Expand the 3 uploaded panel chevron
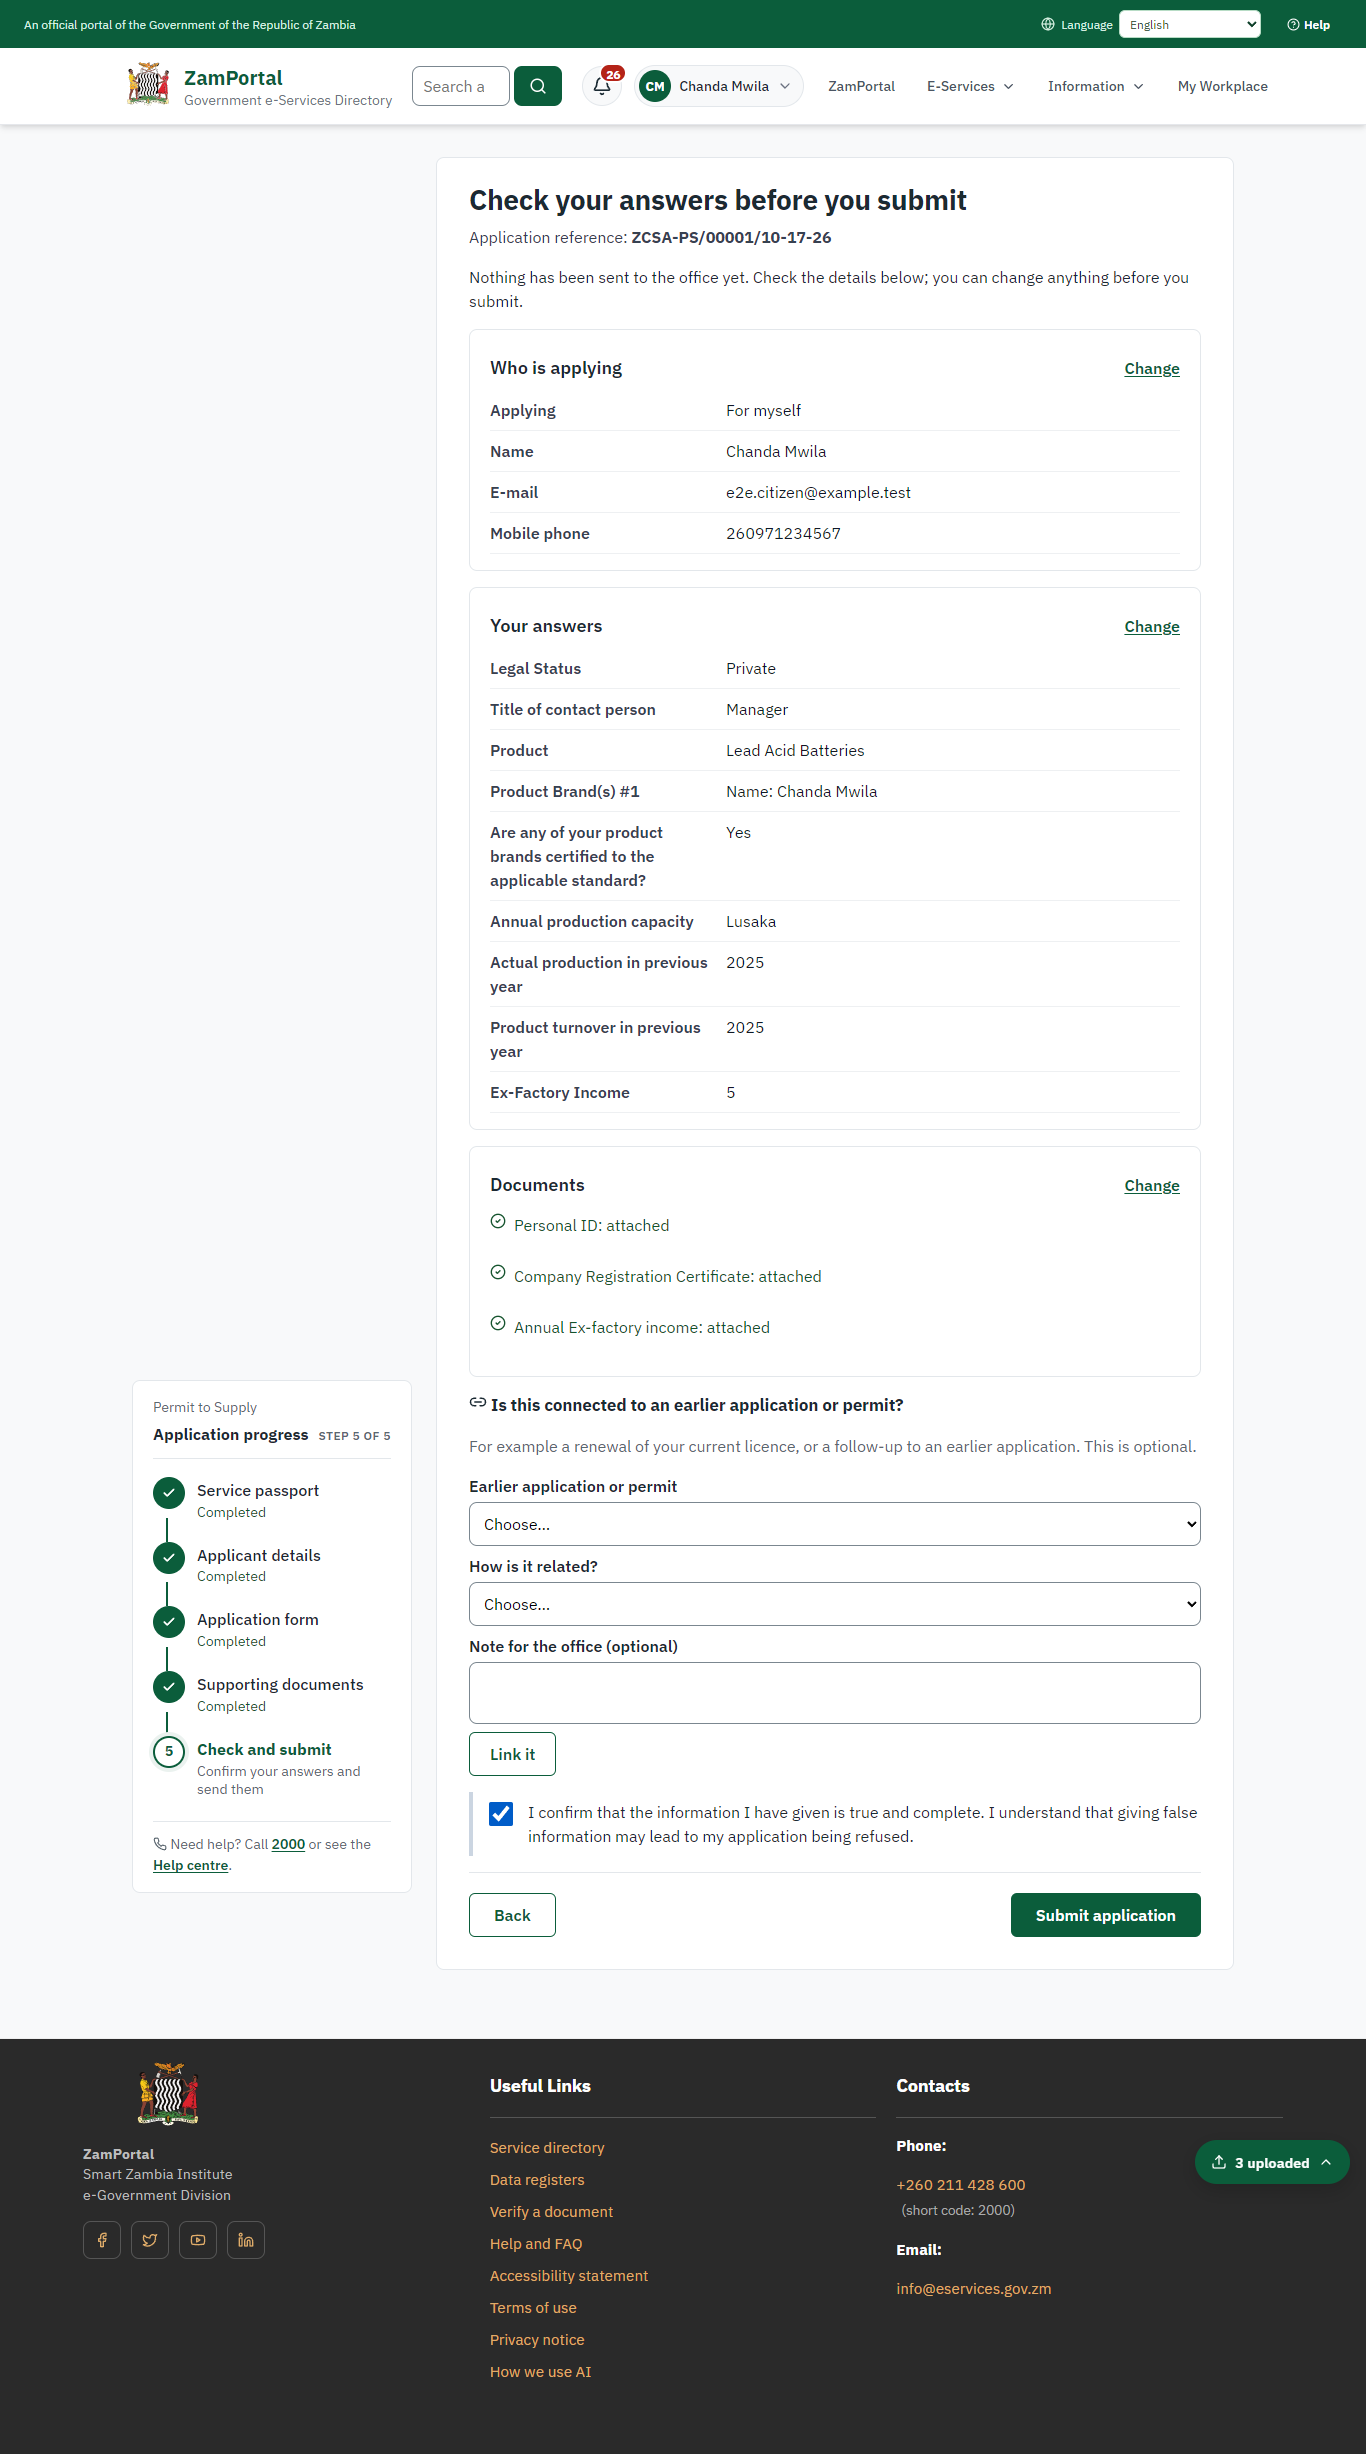Viewport: 1366px width, 2454px height. [x=1326, y=2162]
